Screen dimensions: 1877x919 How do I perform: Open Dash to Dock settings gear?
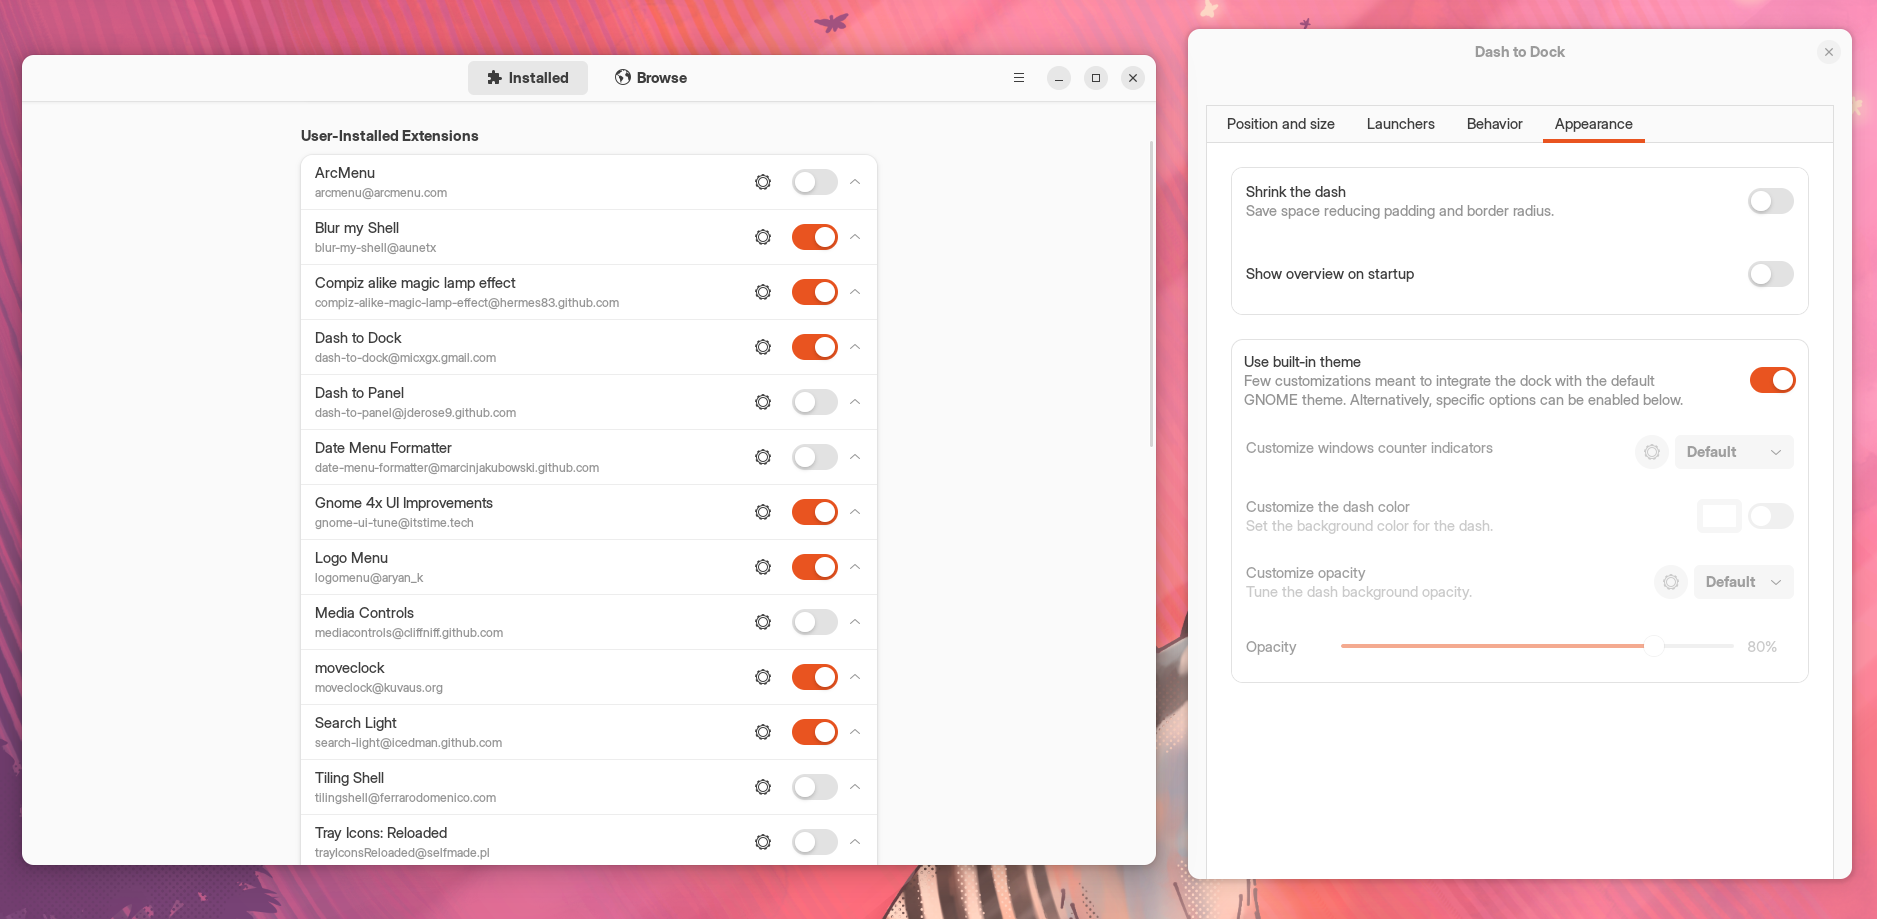coord(763,347)
